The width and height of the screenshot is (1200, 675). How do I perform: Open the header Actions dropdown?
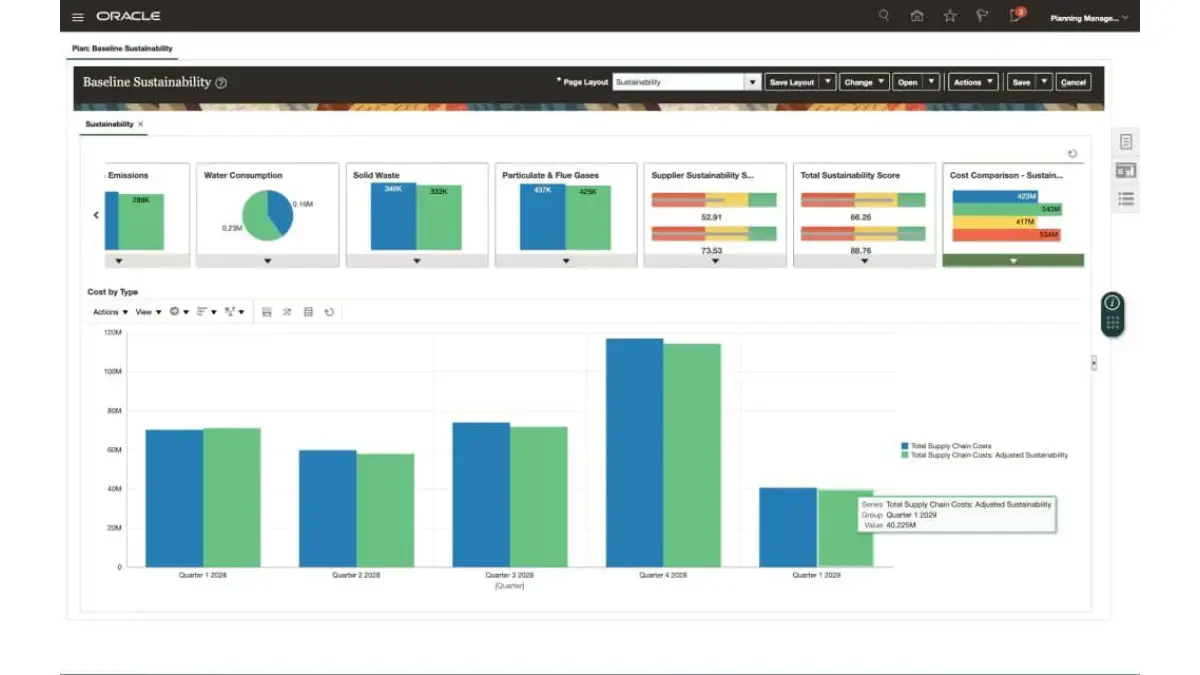[x=973, y=82]
